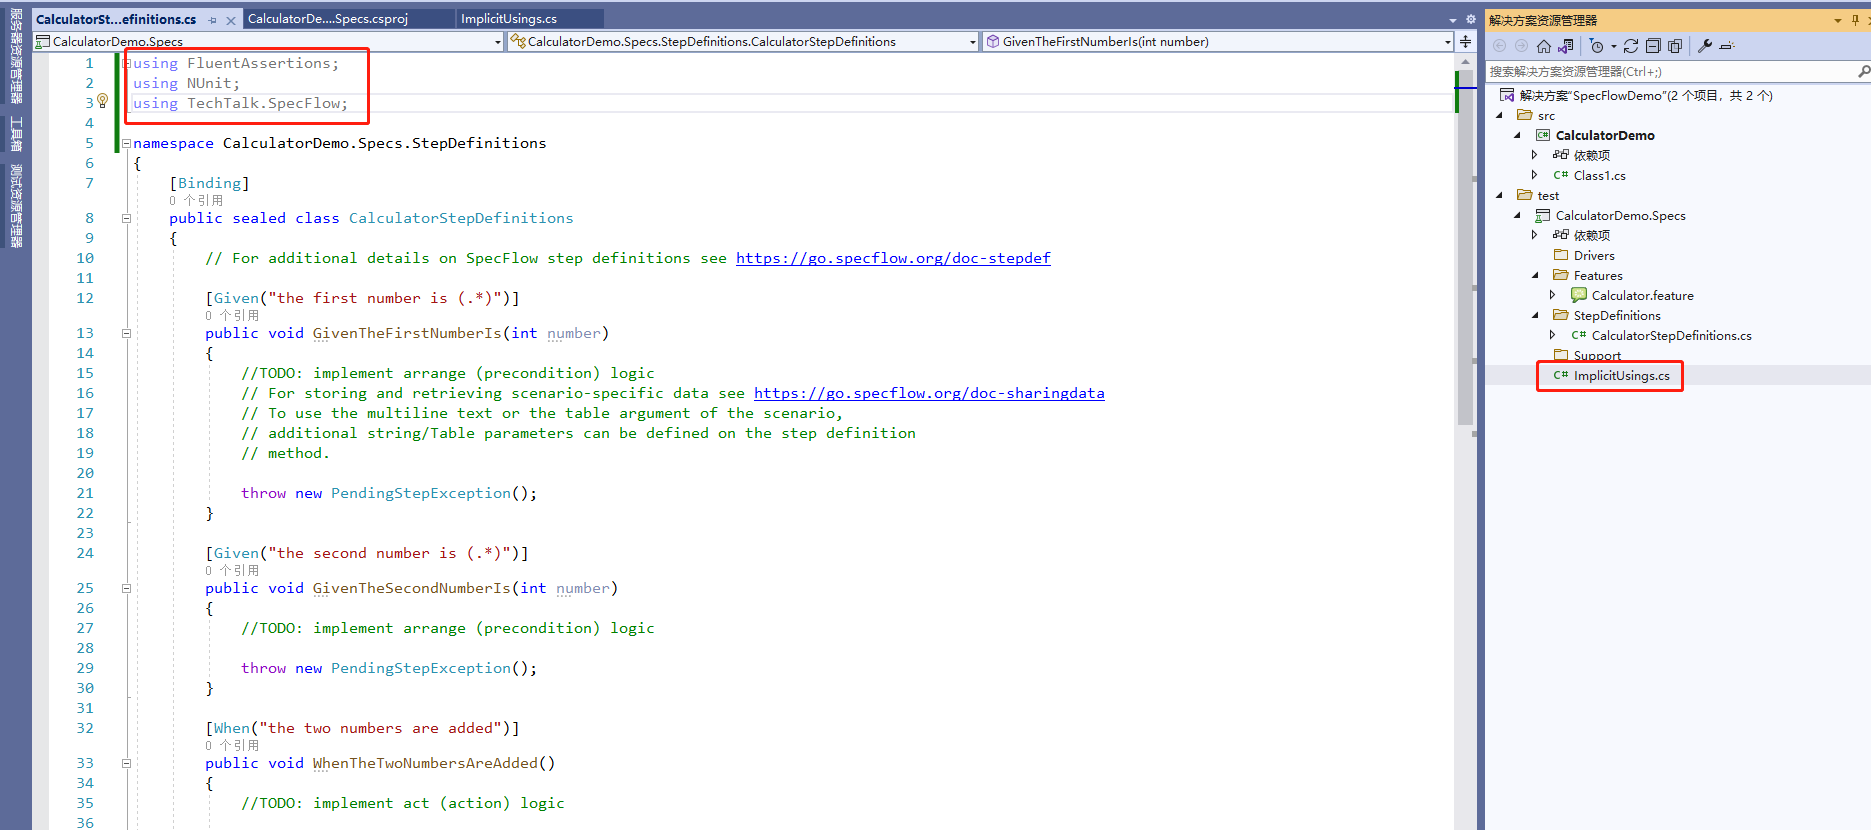Collapse the using directives block at line 1
This screenshot has width=1871, height=830.
(x=127, y=63)
